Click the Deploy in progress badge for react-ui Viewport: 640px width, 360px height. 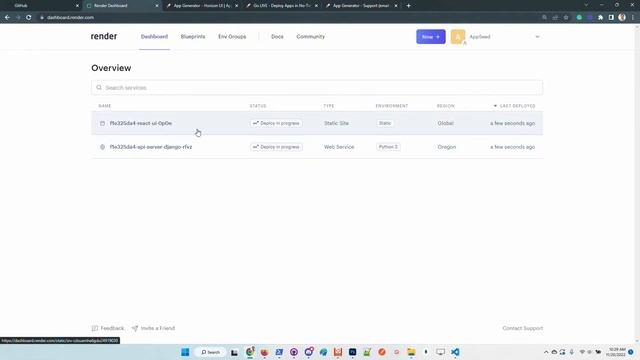[x=276, y=123]
